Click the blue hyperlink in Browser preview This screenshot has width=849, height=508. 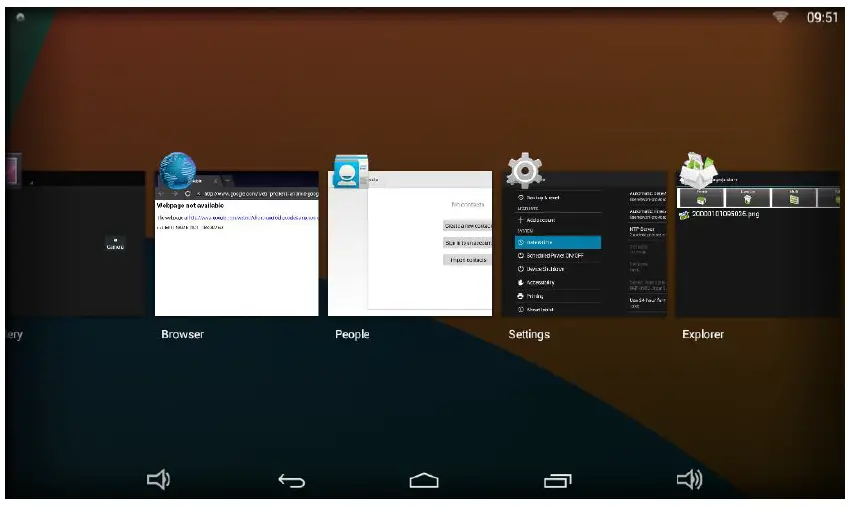click(253, 218)
